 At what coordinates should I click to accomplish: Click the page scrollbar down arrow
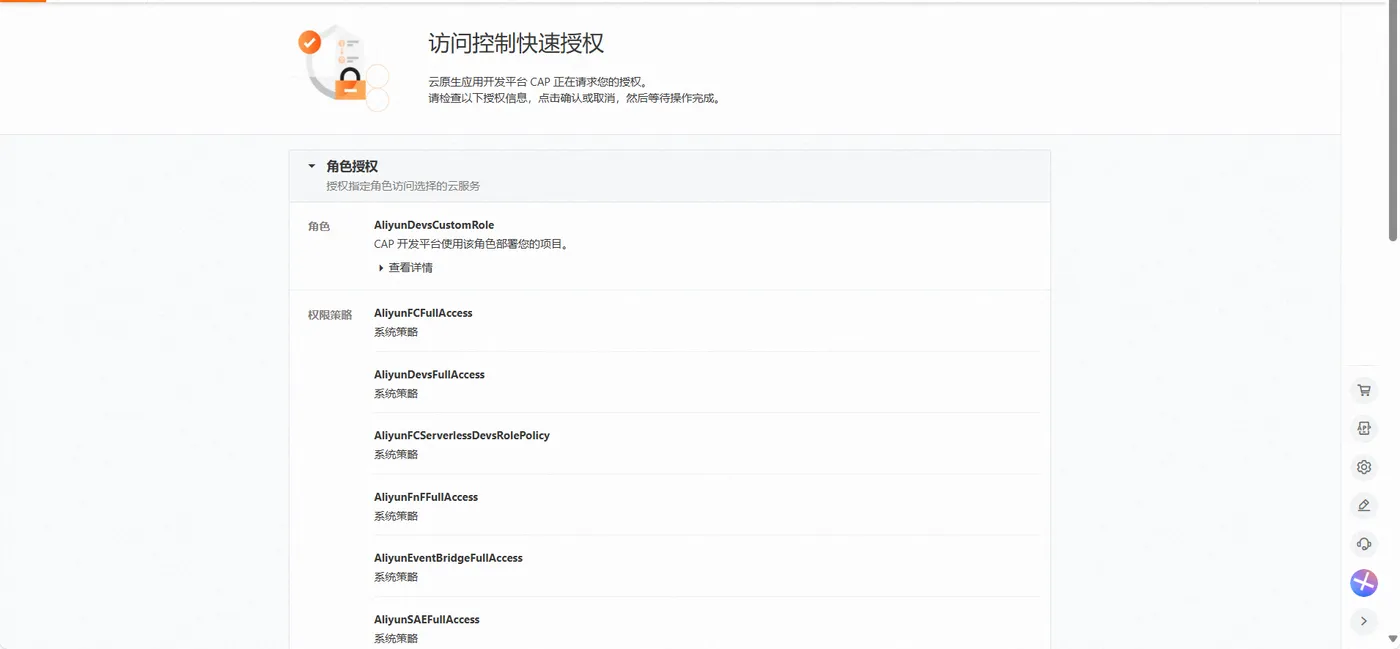1393,639
